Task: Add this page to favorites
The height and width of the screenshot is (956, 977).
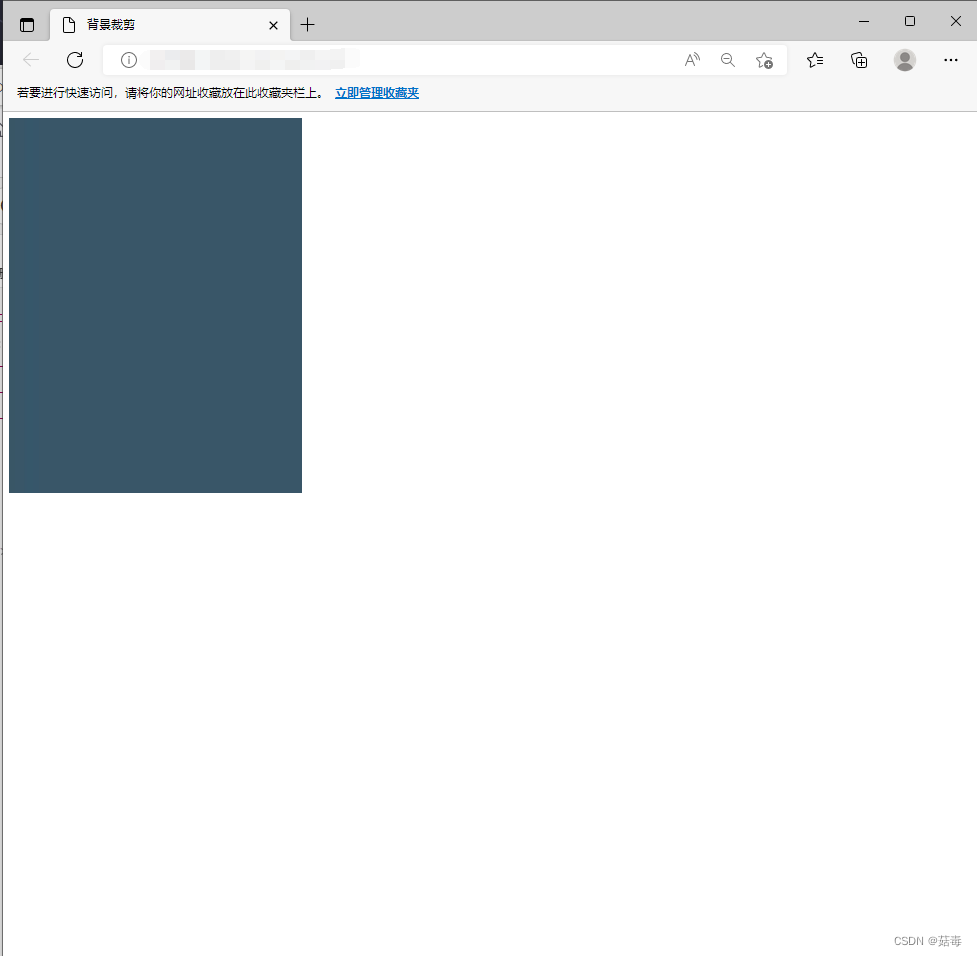Action: coord(764,60)
